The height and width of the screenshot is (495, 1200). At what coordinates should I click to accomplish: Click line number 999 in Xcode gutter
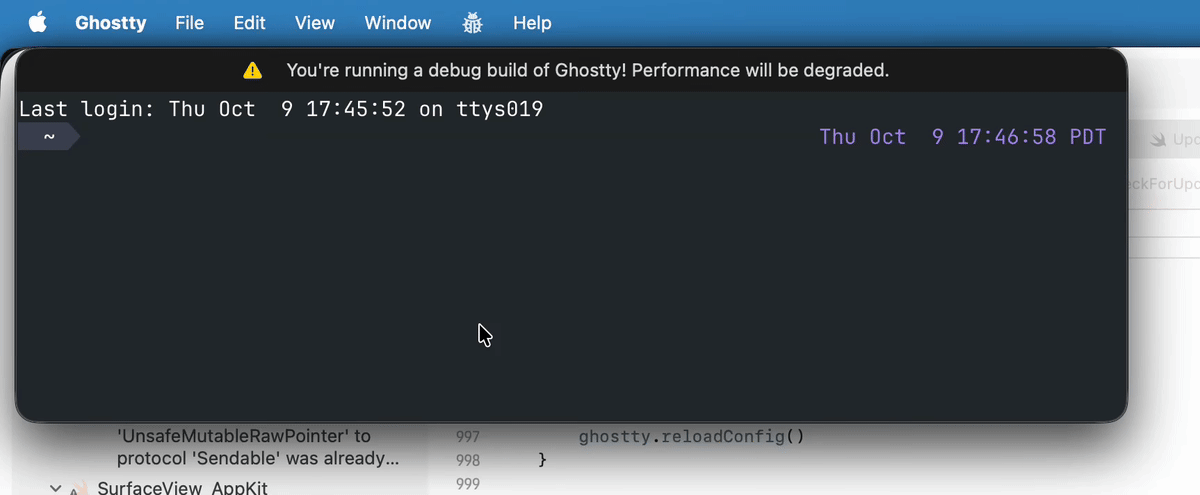coord(467,484)
